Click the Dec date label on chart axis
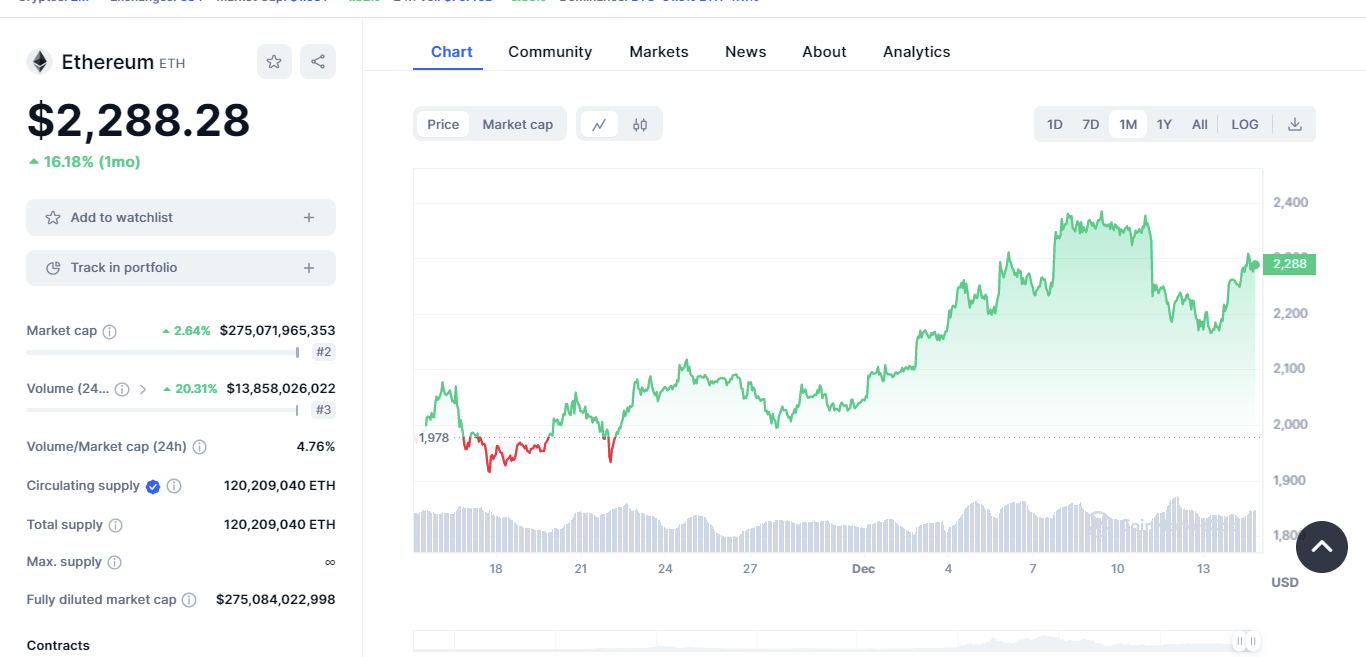1366x657 pixels. [863, 569]
